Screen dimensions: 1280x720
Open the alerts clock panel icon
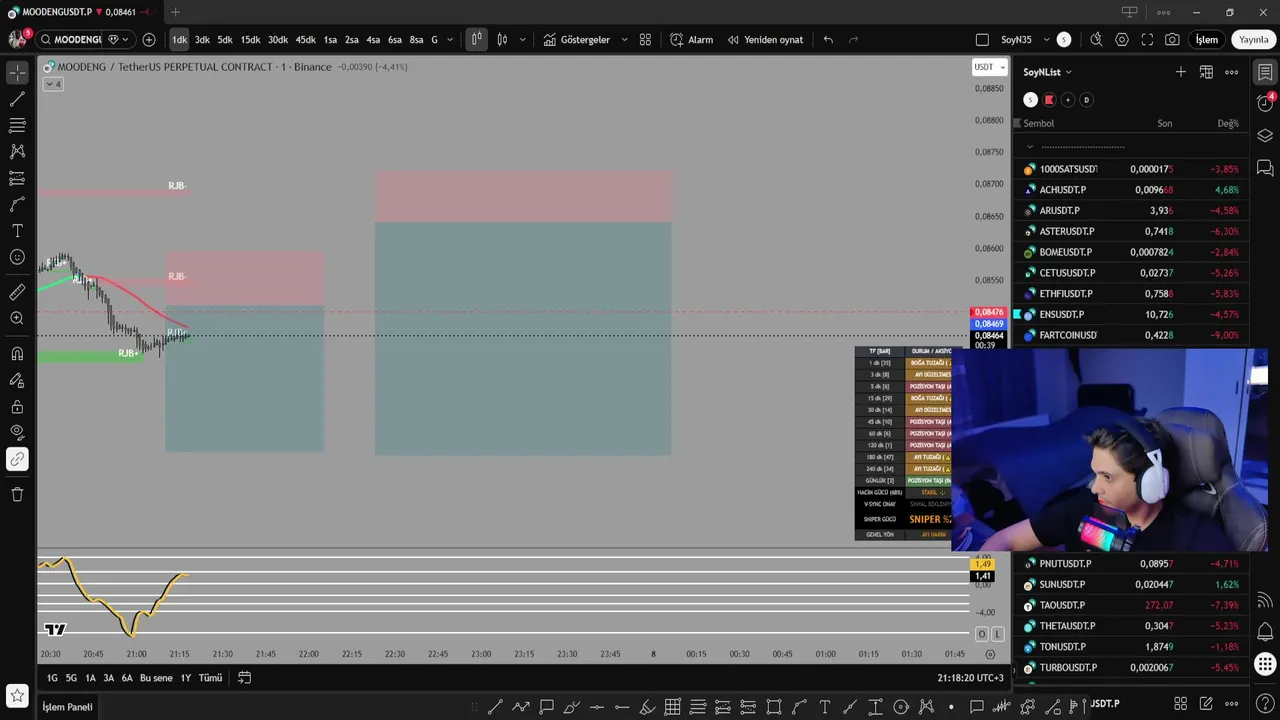click(x=1265, y=103)
